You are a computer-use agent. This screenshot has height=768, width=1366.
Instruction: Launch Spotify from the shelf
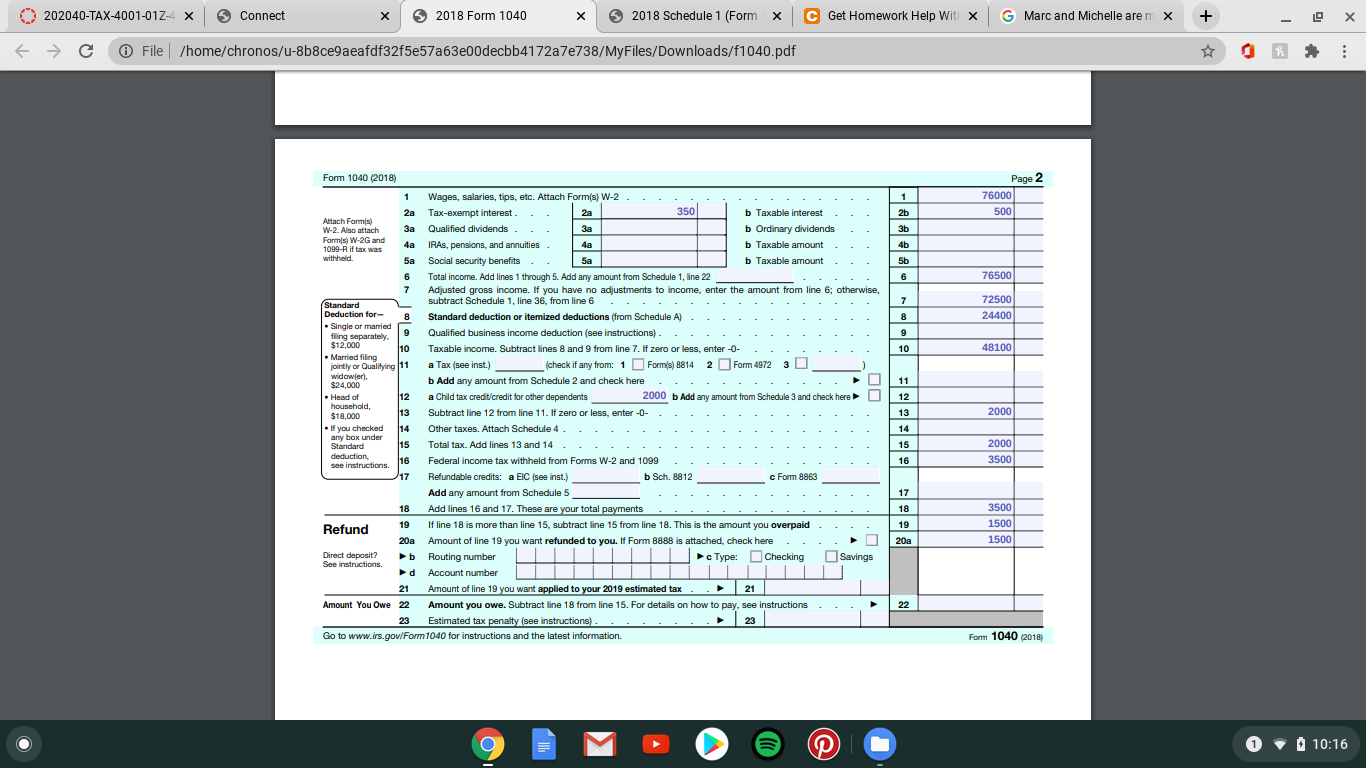tap(767, 744)
